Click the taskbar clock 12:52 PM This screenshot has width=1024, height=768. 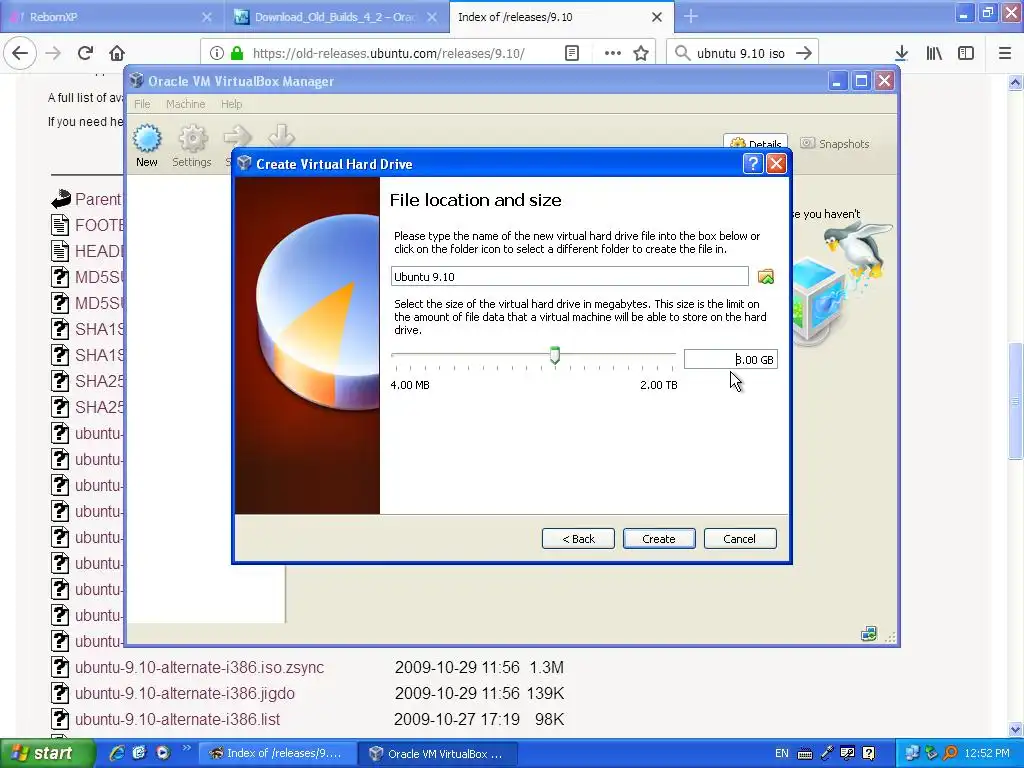point(987,753)
